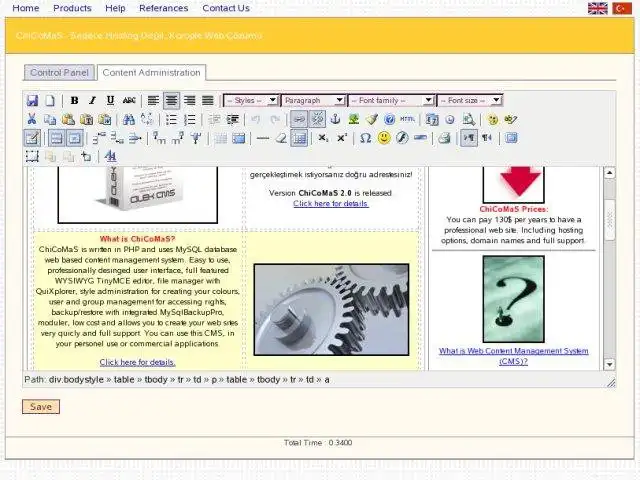Screen dimensions: 640x480
Task: Follow 'Click here for details' under Version 2.0
Action: coord(331,203)
